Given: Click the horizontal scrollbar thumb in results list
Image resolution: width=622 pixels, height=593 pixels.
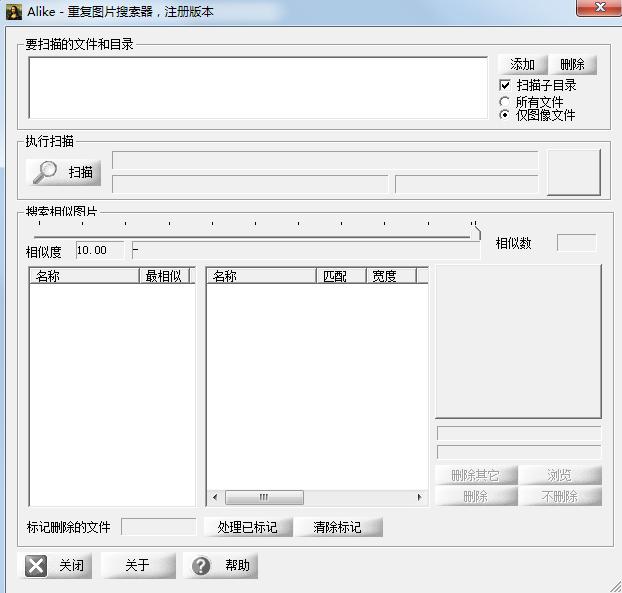Looking at the screenshot, I should click(x=264, y=497).
